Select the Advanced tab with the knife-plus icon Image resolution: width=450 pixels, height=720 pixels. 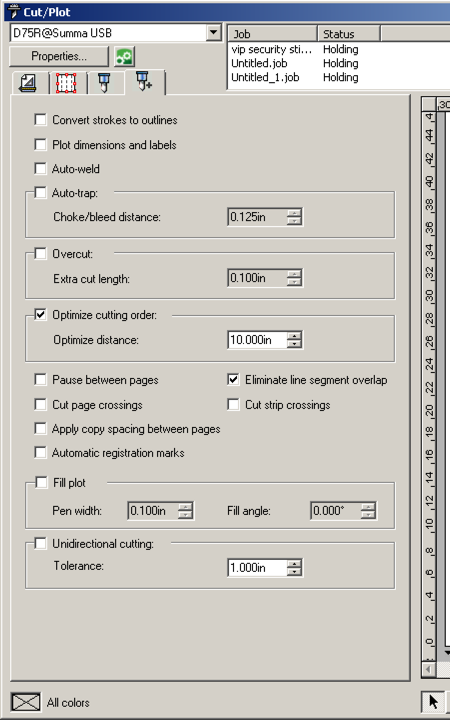[x=144, y=82]
